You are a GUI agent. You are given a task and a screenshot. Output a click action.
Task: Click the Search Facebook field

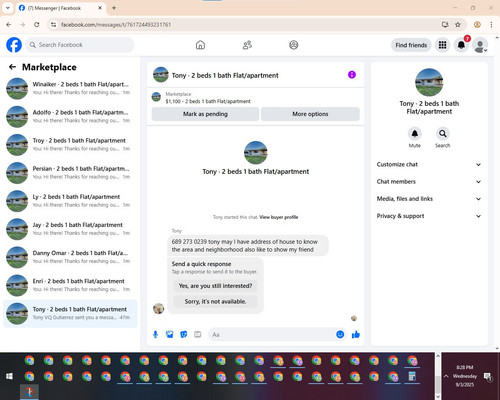tap(80, 45)
